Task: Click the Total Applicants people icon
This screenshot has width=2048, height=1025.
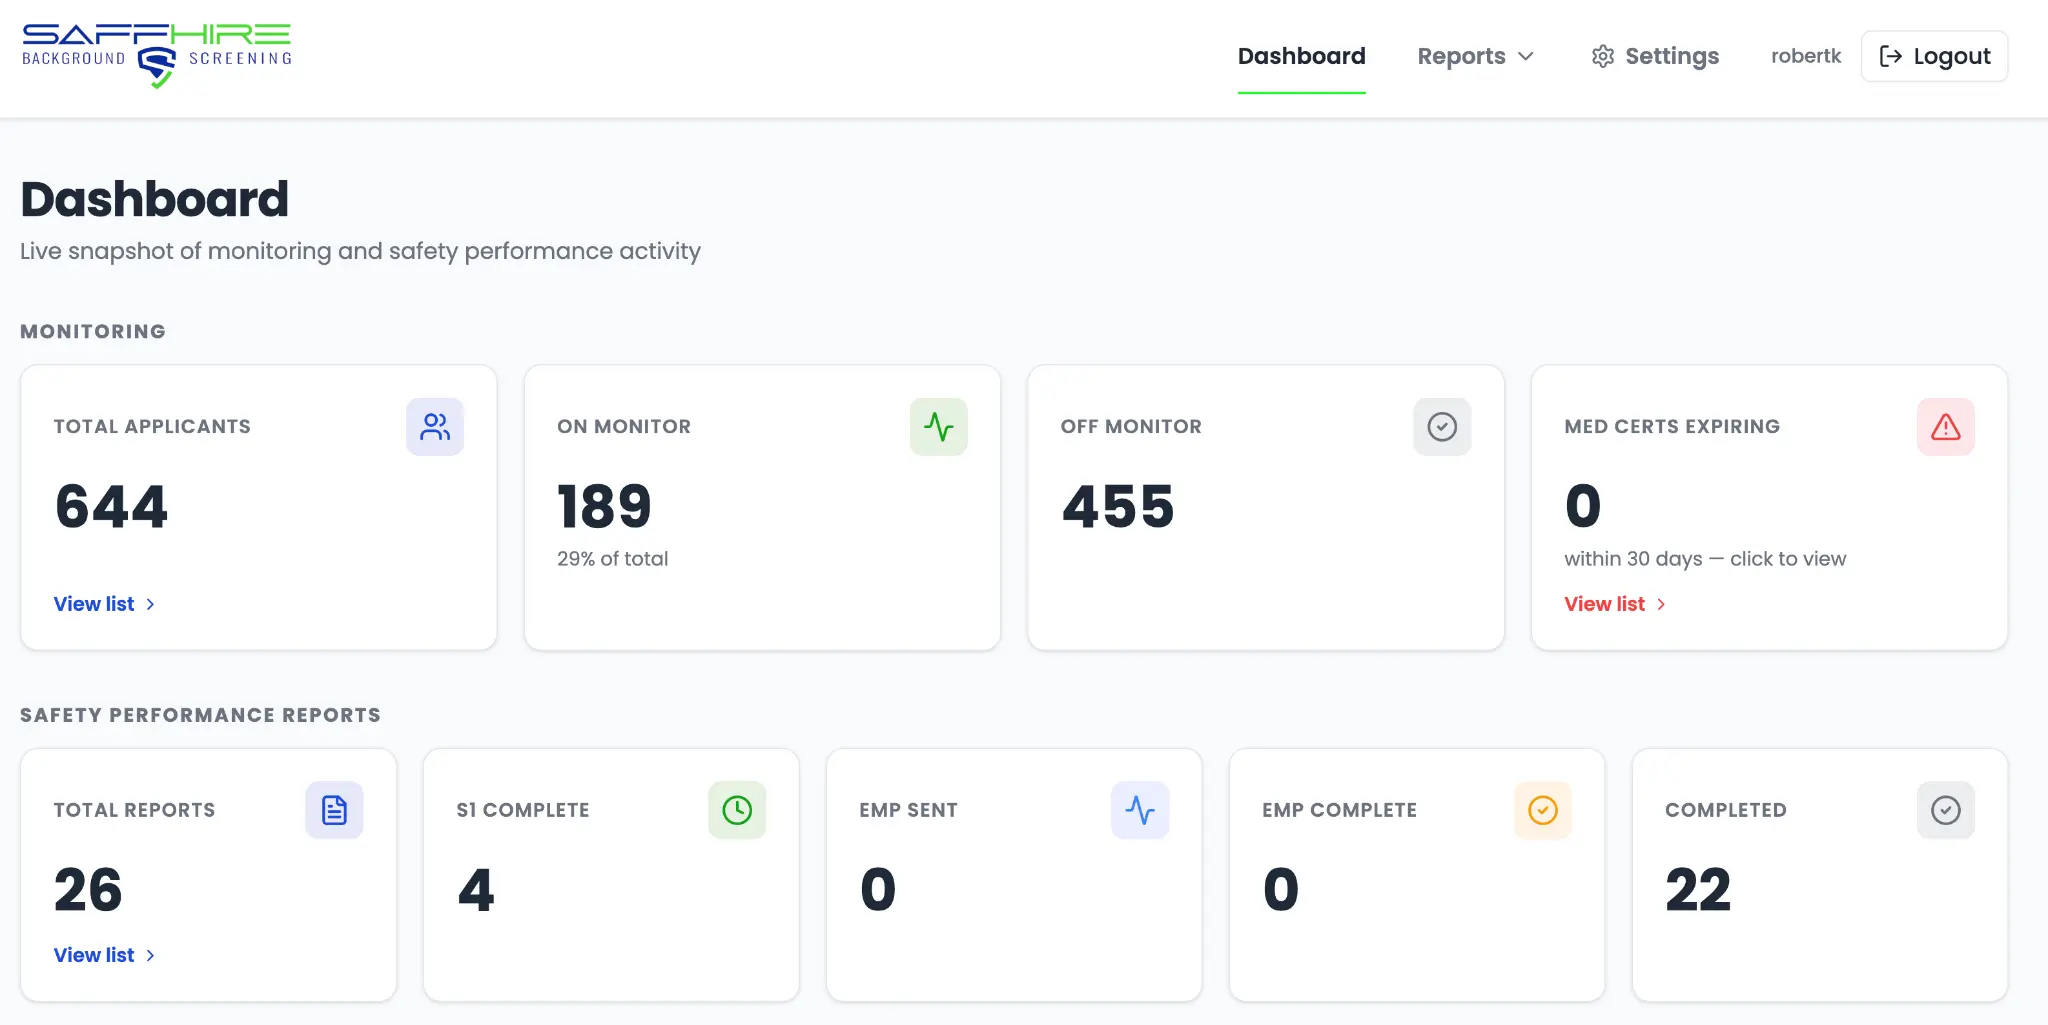Action: click(435, 427)
